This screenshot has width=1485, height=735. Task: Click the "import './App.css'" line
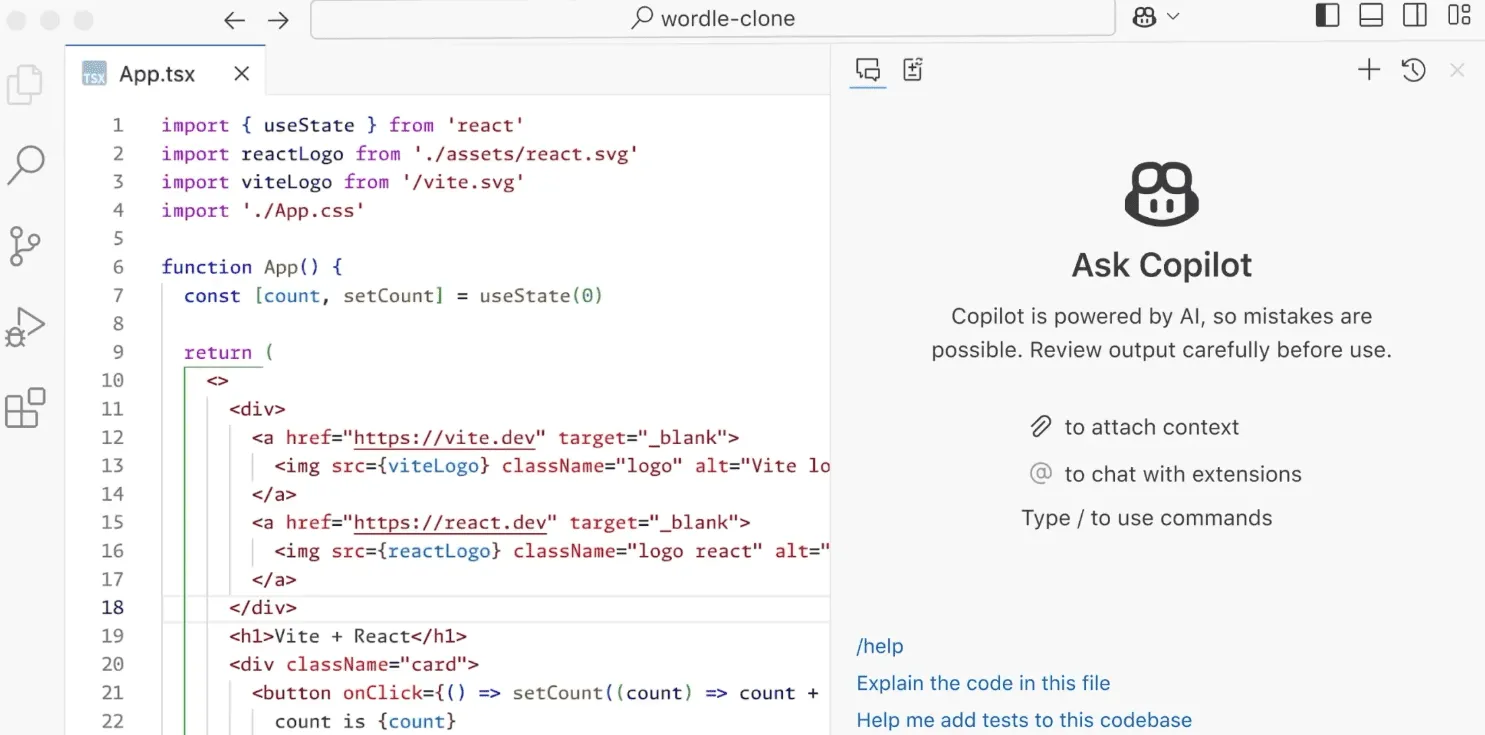click(263, 210)
